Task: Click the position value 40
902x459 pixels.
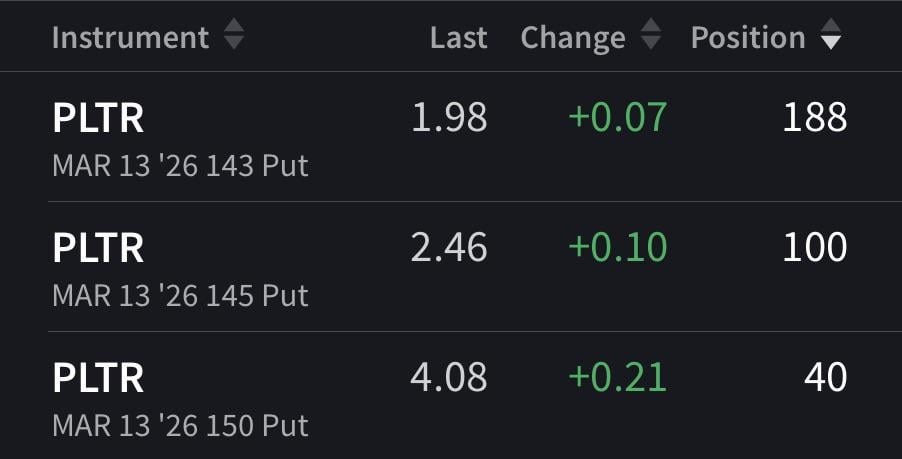Action: click(825, 378)
